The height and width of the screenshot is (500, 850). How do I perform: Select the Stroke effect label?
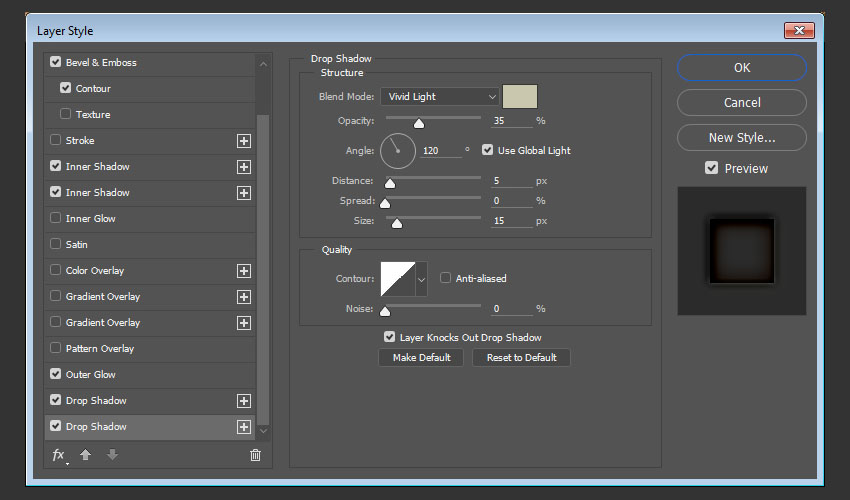(80, 140)
